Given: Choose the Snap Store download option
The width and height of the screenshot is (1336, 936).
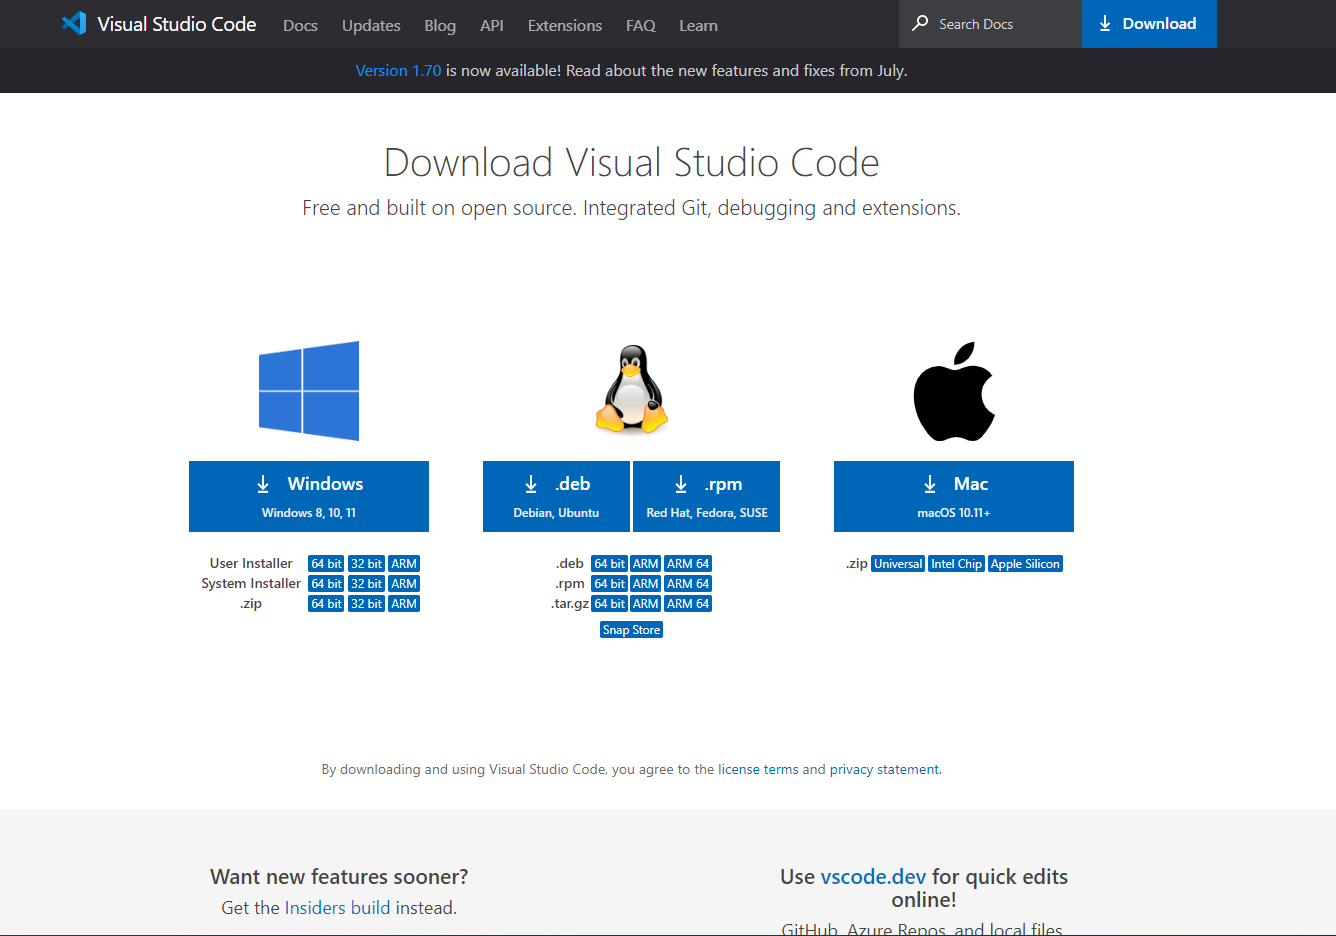Looking at the screenshot, I should (x=631, y=630).
